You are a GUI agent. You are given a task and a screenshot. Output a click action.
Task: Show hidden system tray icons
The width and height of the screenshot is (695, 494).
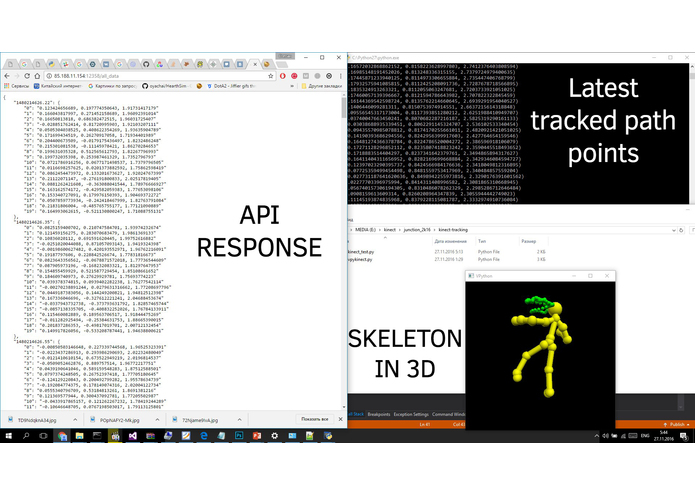(x=596, y=436)
